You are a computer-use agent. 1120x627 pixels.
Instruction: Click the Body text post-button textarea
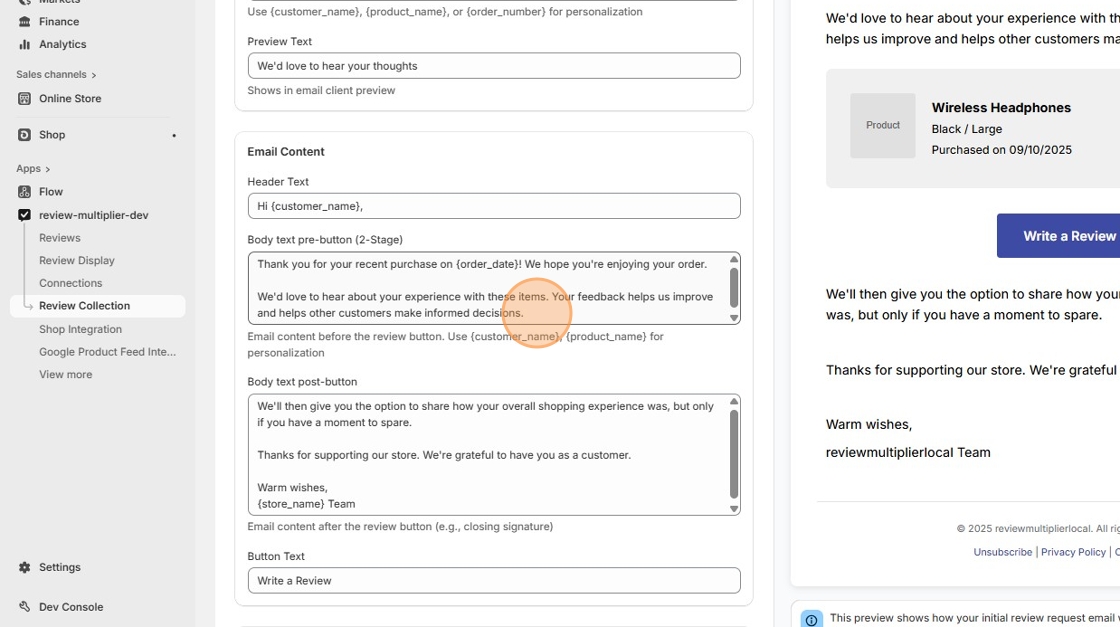click(x=494, y=454)
